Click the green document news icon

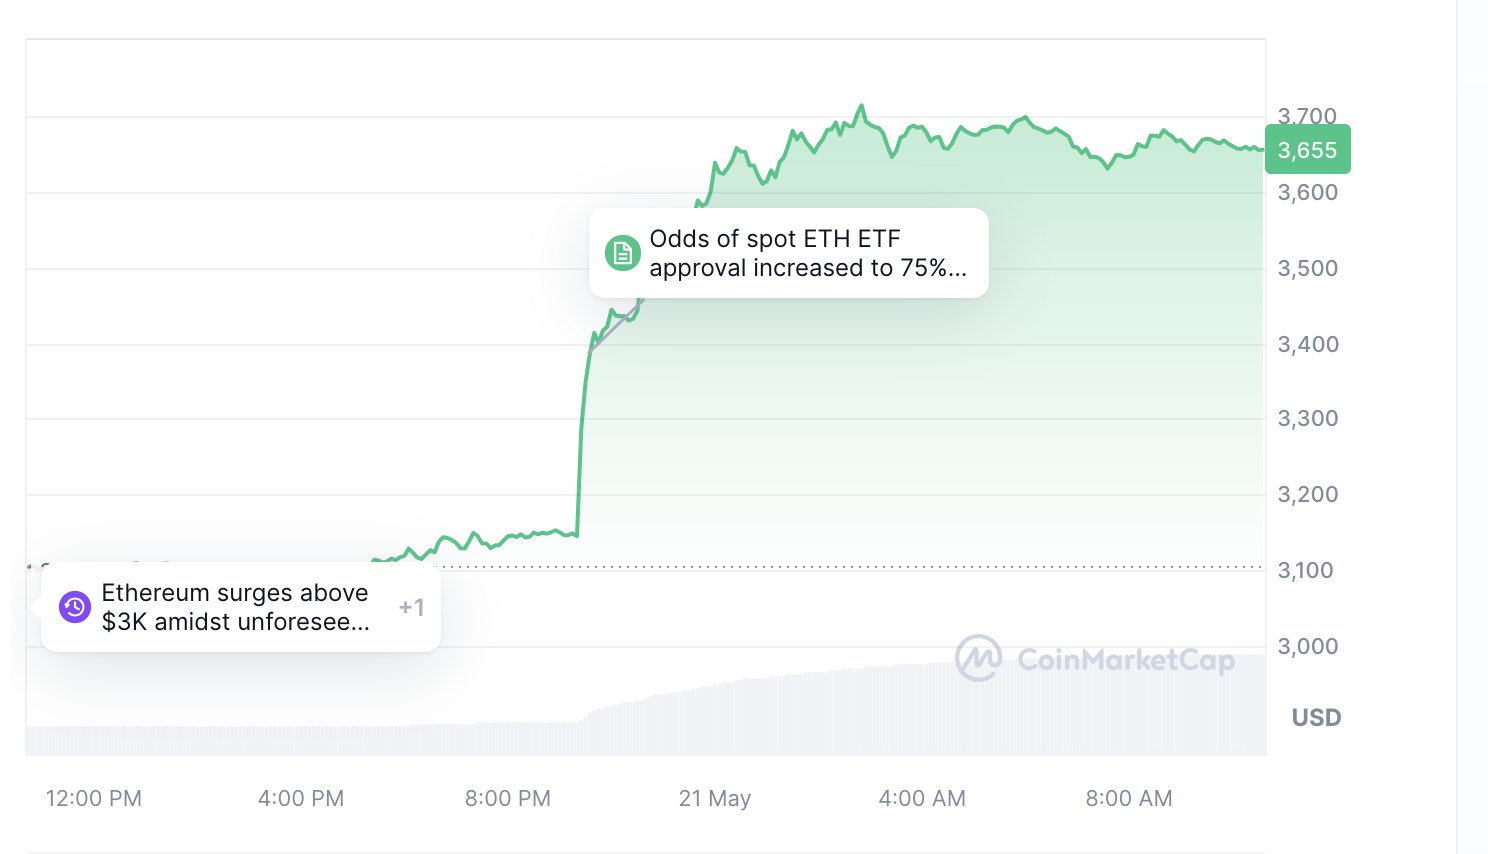[622, 253]
